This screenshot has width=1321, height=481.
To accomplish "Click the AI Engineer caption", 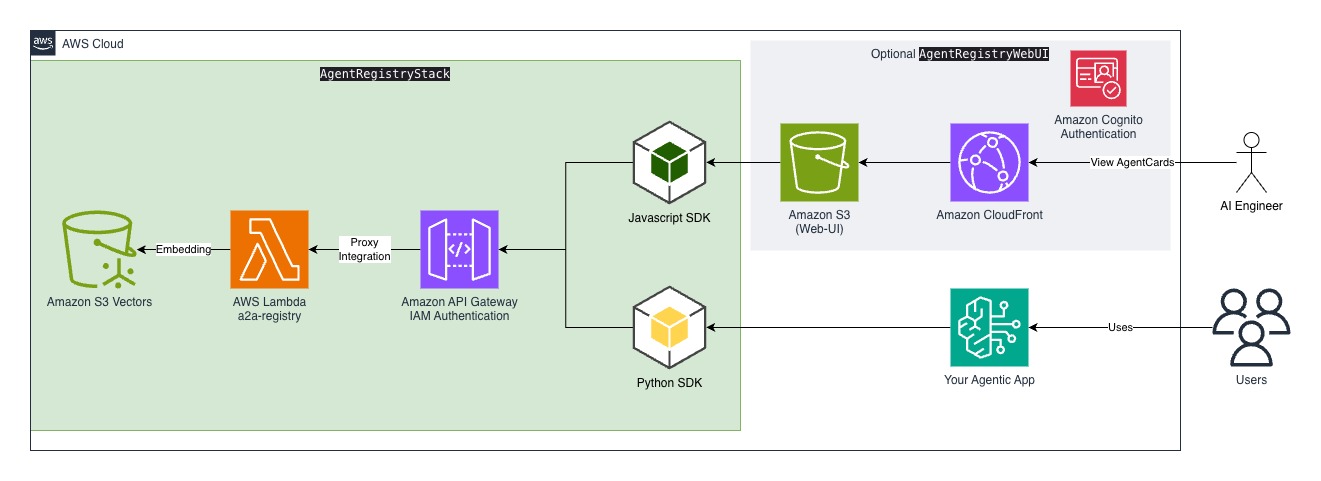I will (1250, 206).
